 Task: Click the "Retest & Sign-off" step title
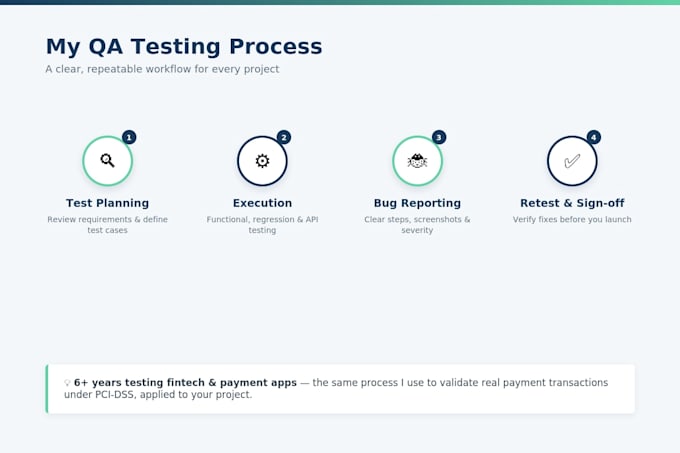(x=572, y=203)
